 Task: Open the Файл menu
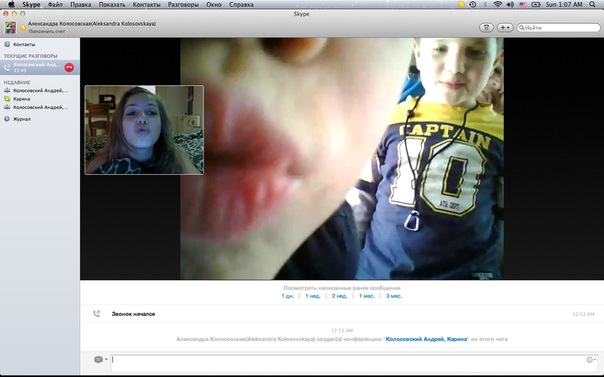pyautogui.click(x=55, y=5)
